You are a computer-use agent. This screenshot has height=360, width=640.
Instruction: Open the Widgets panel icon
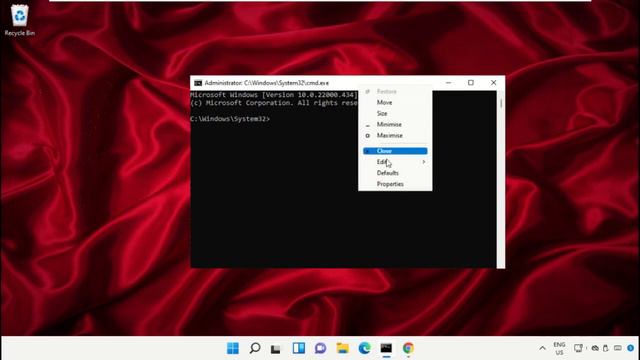coord(298,348)
